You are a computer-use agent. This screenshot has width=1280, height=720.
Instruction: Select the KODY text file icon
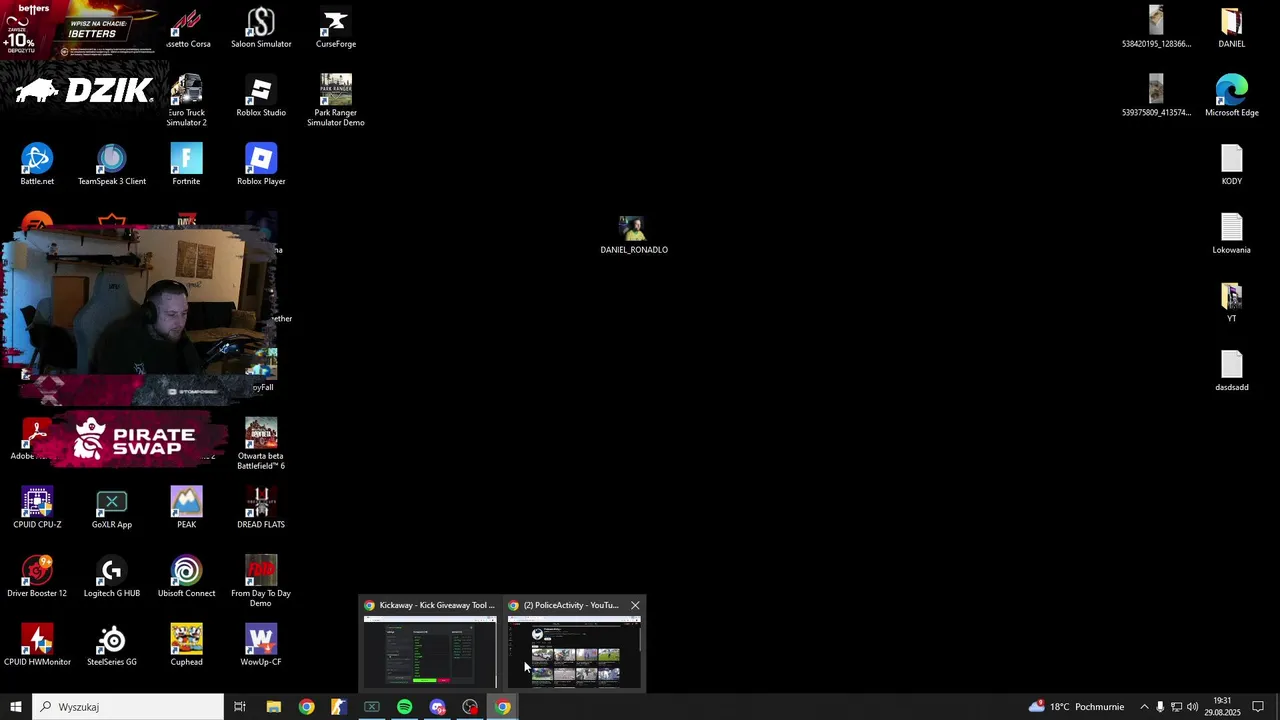point(1232,165)
